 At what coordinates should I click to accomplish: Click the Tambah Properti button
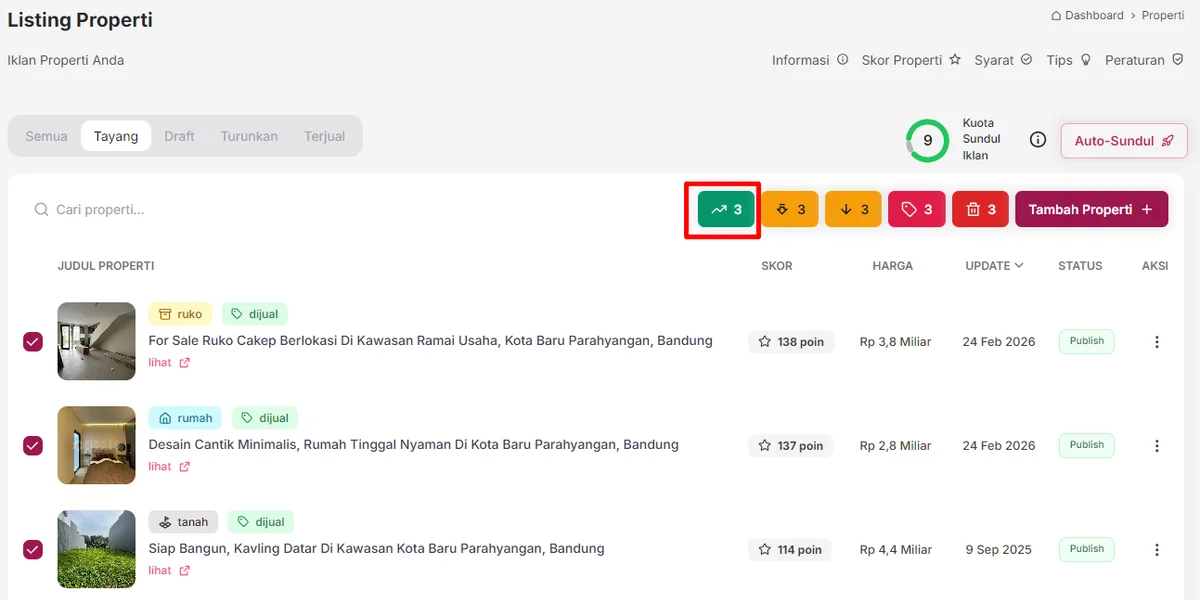(x=1090, y=210)
